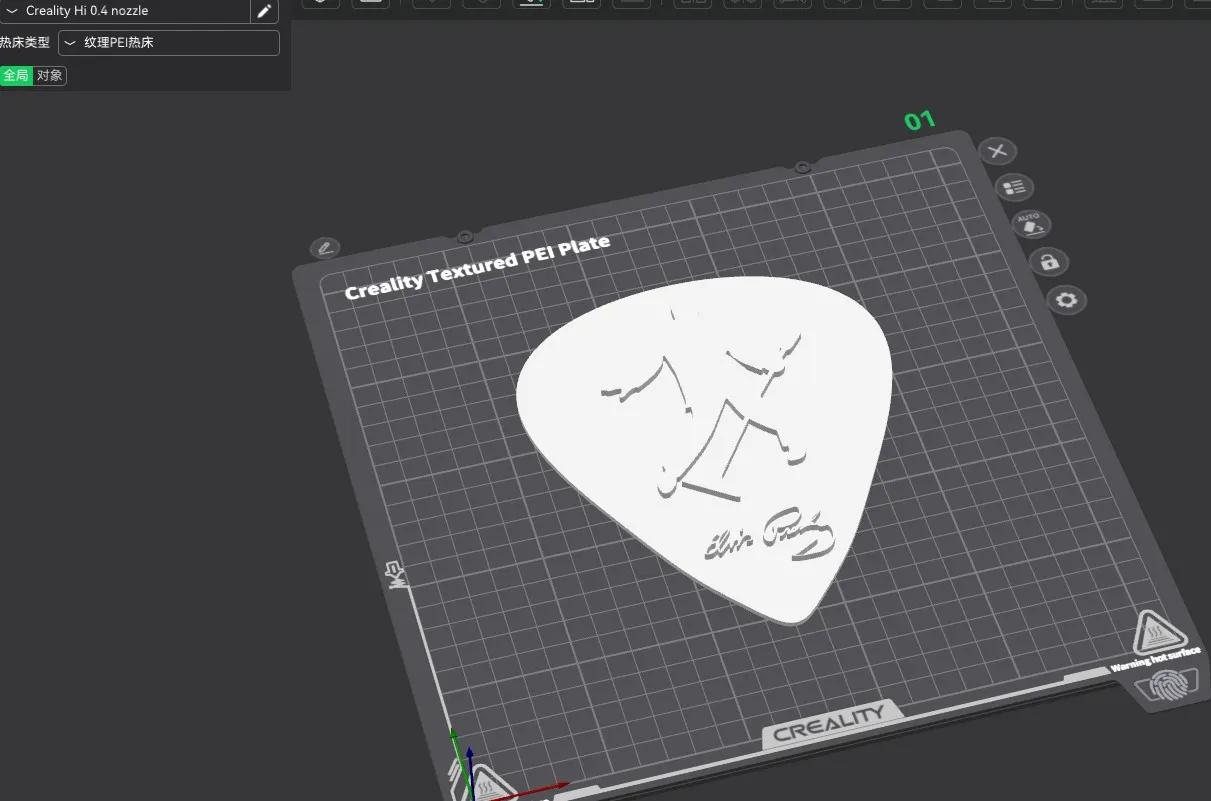Image resolution: width=1211 pixels, height=801 pixels.
Task: Toggle the plate lock icon
Action: [x=1049, y=262]
